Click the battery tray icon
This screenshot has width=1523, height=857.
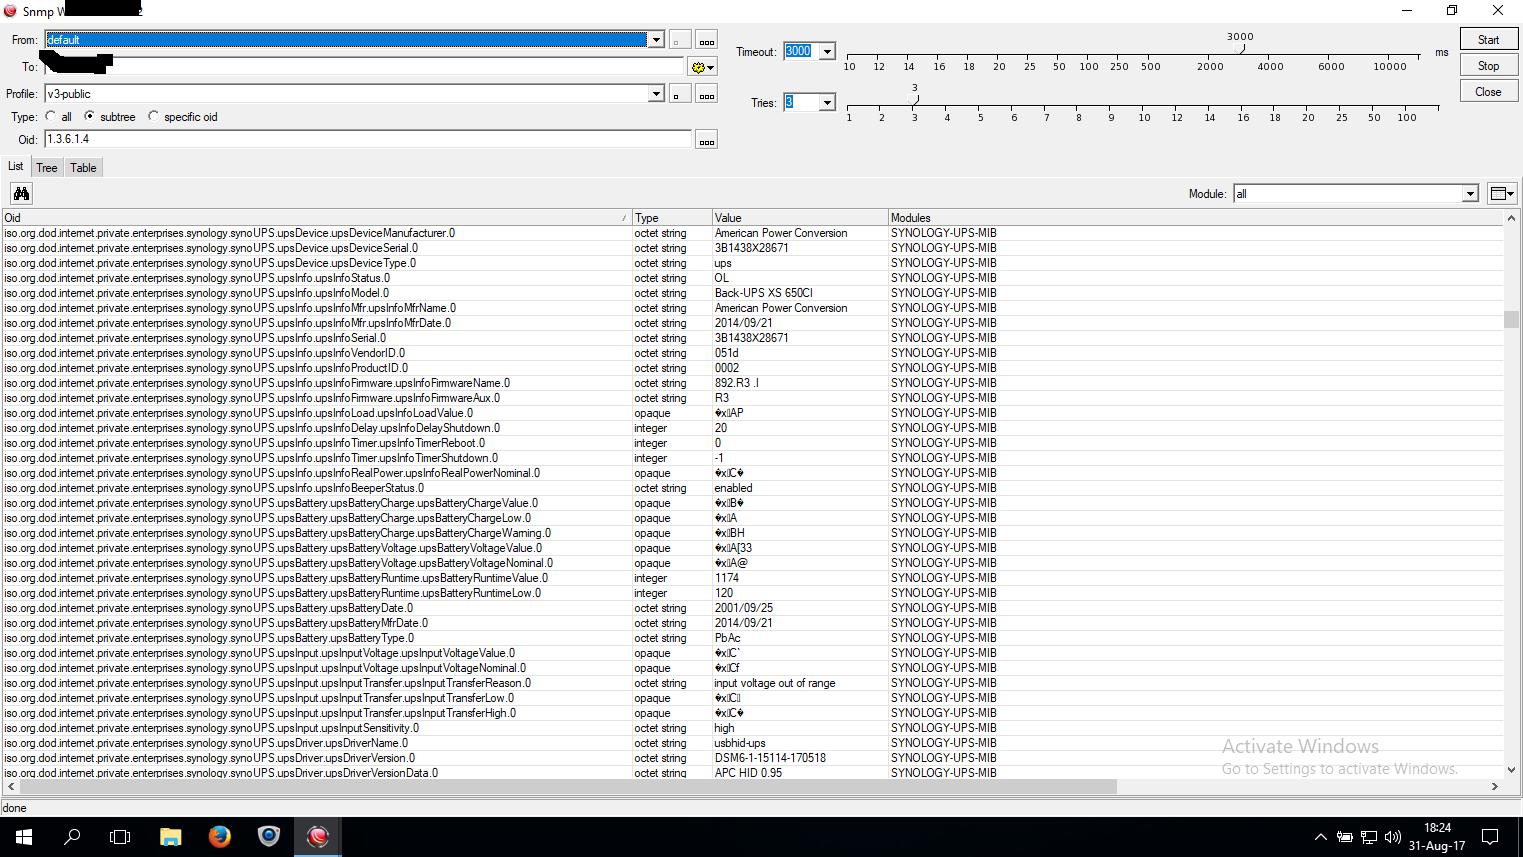click(1345, 837)
